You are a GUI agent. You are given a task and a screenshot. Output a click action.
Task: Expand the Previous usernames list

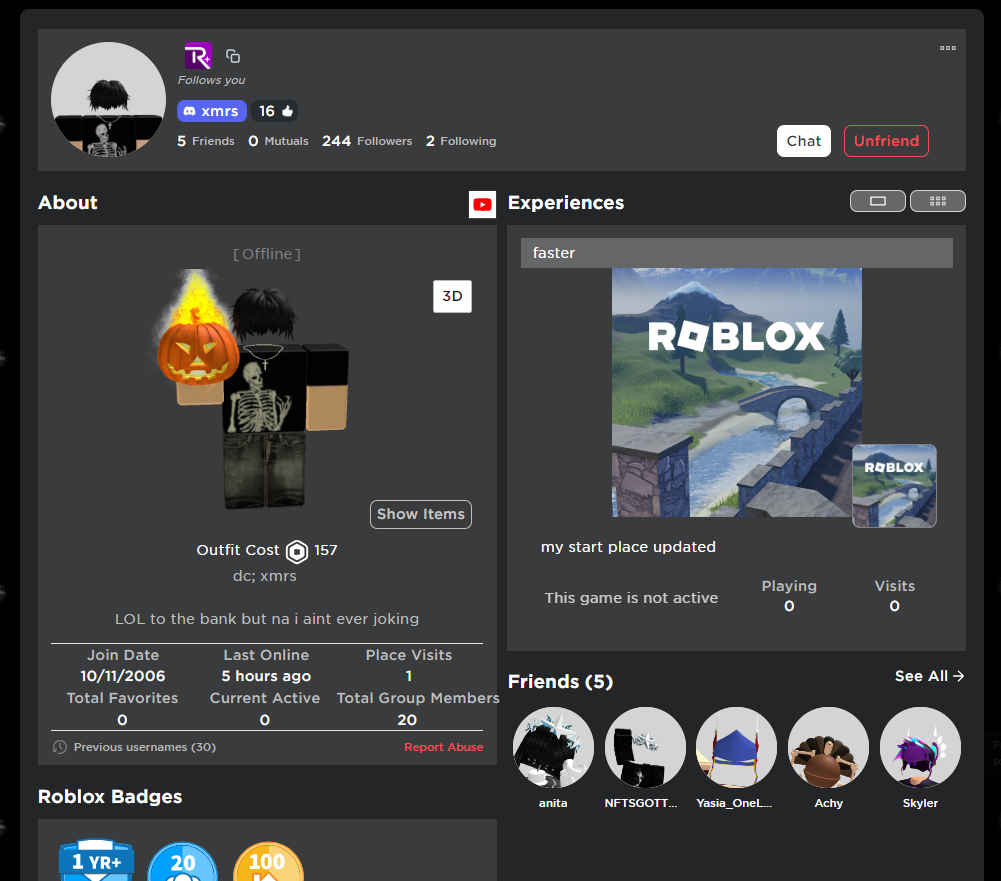144,746
